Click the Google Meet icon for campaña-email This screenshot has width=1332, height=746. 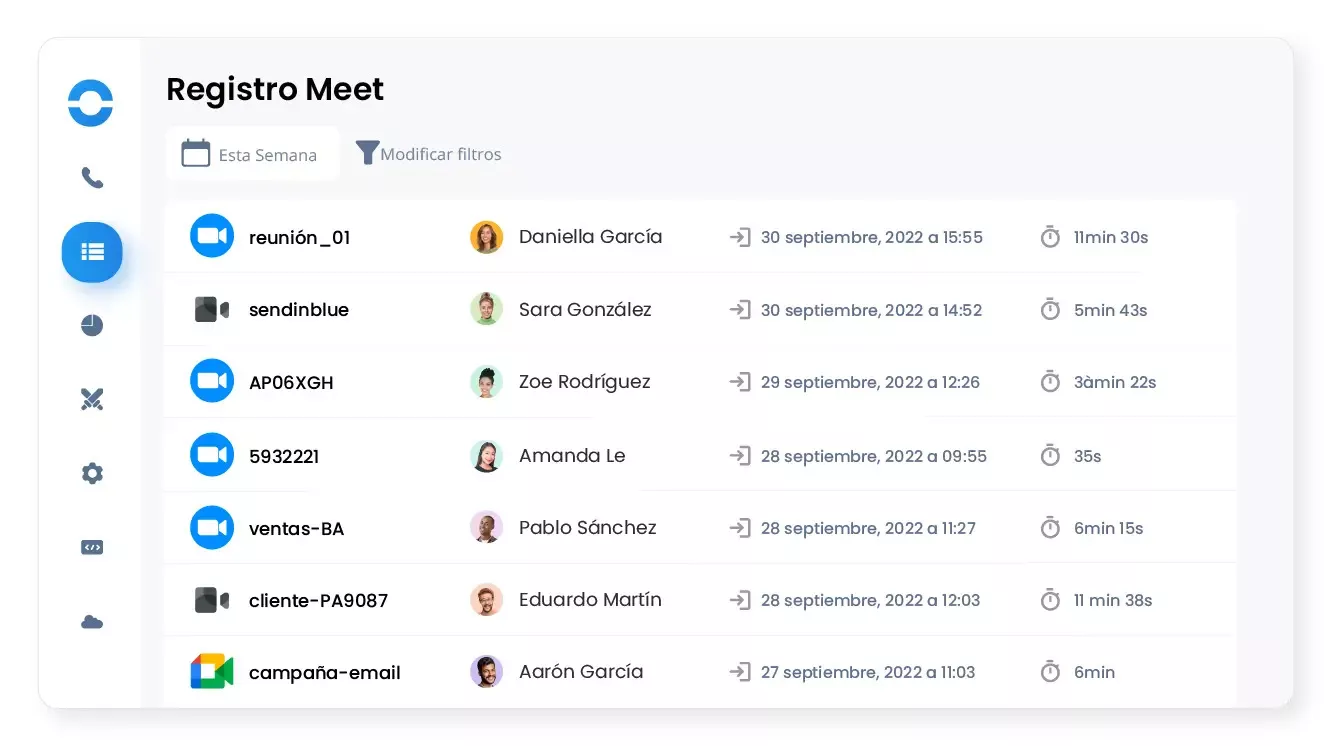[212, 672]
